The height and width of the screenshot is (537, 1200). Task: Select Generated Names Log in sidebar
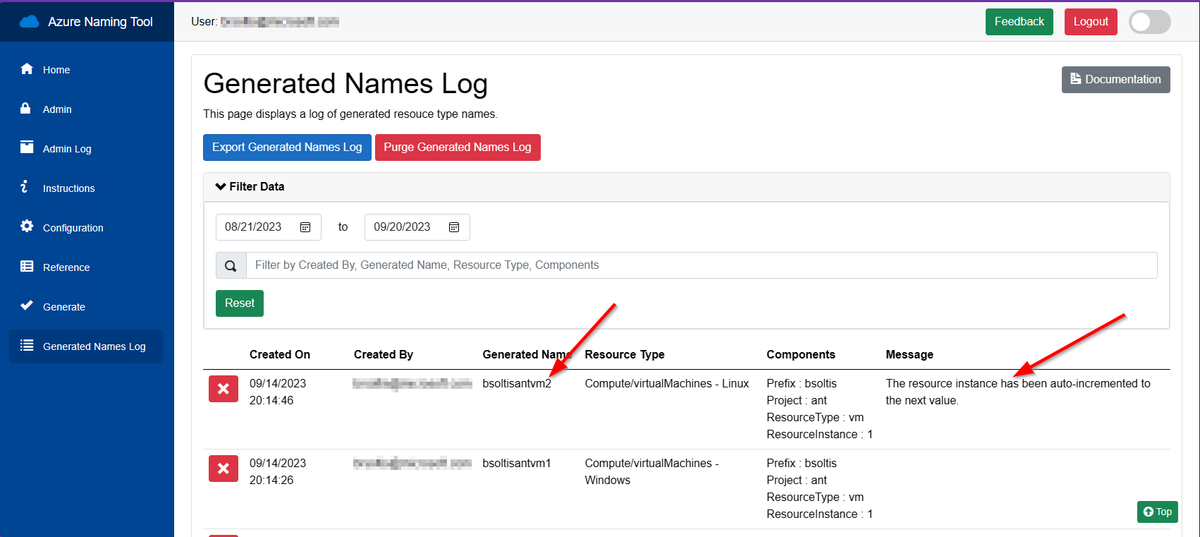pyautogui.click(x=86, y=346)
